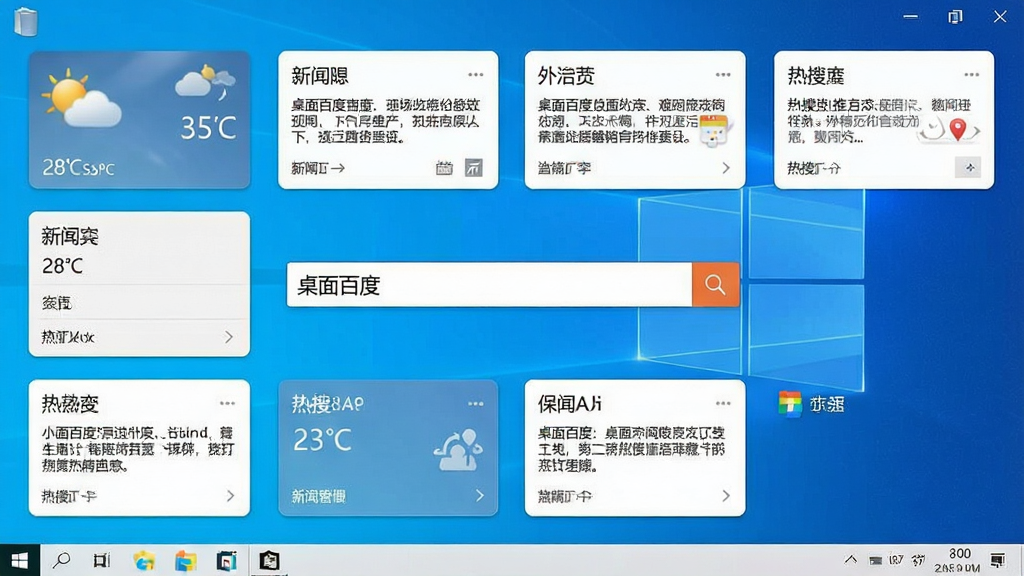Open the Windows Start menu
The width and height of the screenshot is (1024, 576).
click(x=20, y=560)
